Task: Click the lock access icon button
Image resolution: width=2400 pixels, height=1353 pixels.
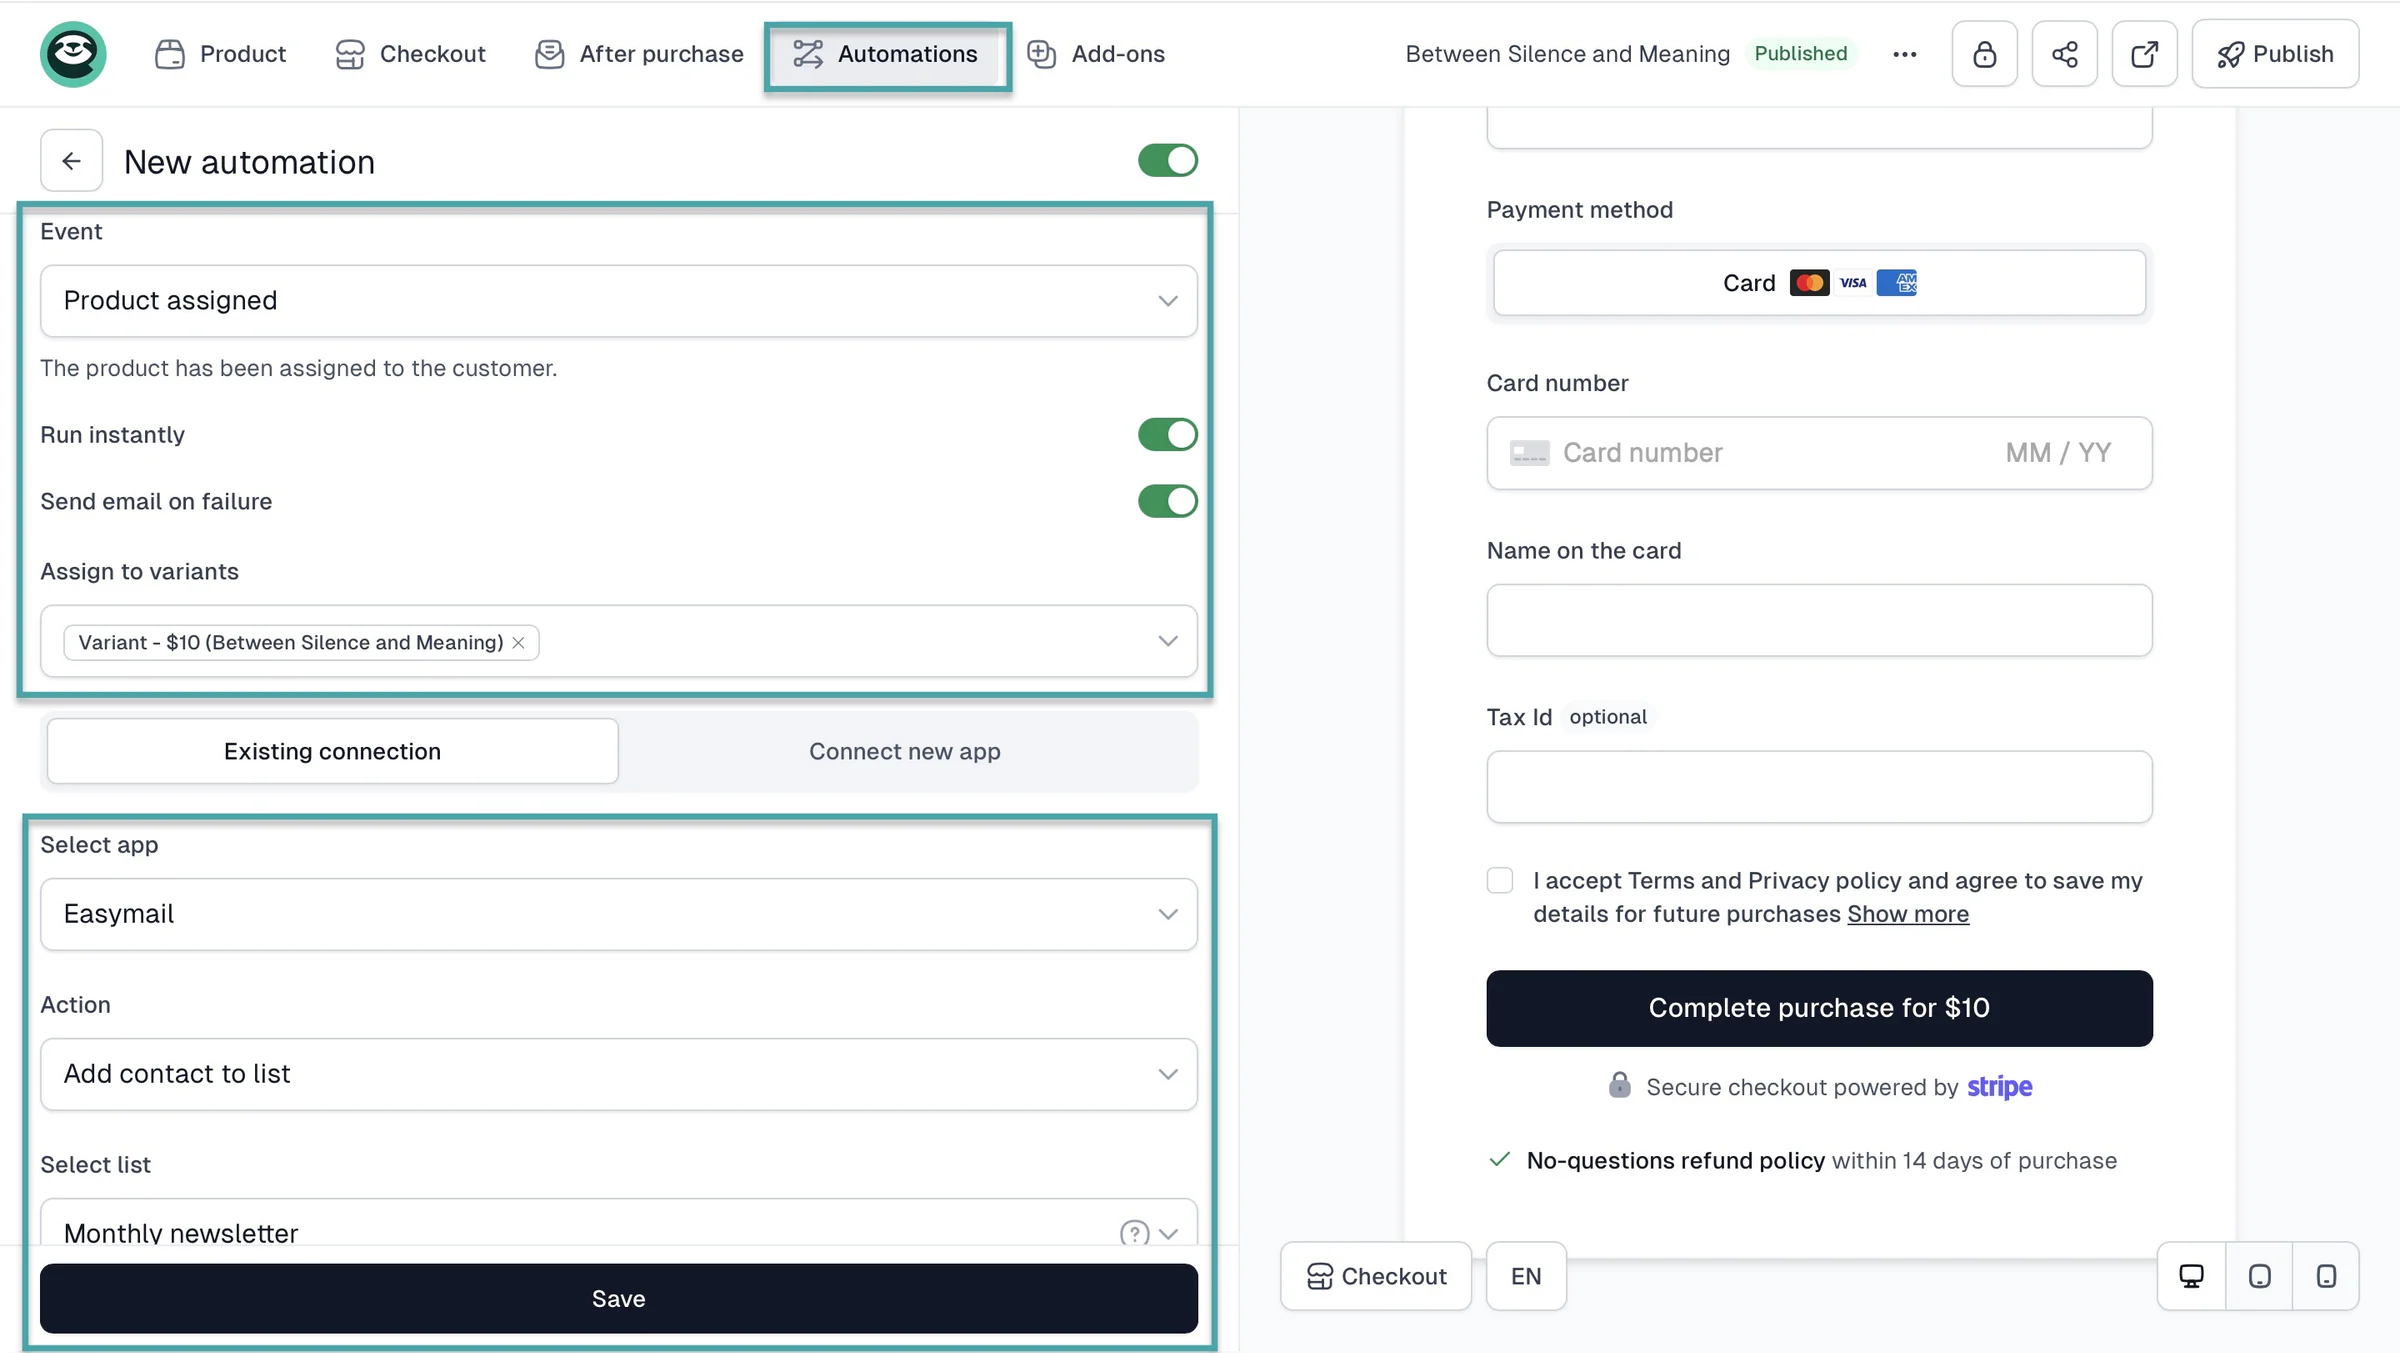Action: (1985, 54)
